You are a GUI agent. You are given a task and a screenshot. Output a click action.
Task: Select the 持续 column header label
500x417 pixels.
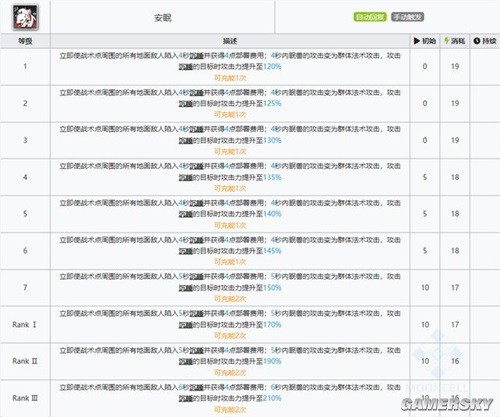pos(489,41)
